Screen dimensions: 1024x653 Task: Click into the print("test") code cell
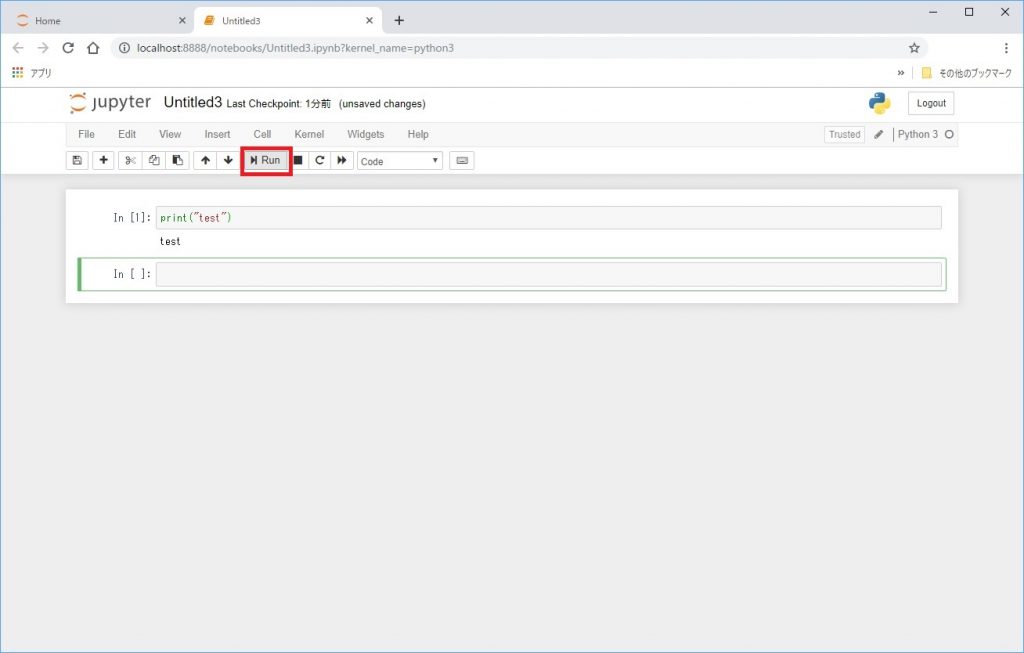tap(549, 217)
